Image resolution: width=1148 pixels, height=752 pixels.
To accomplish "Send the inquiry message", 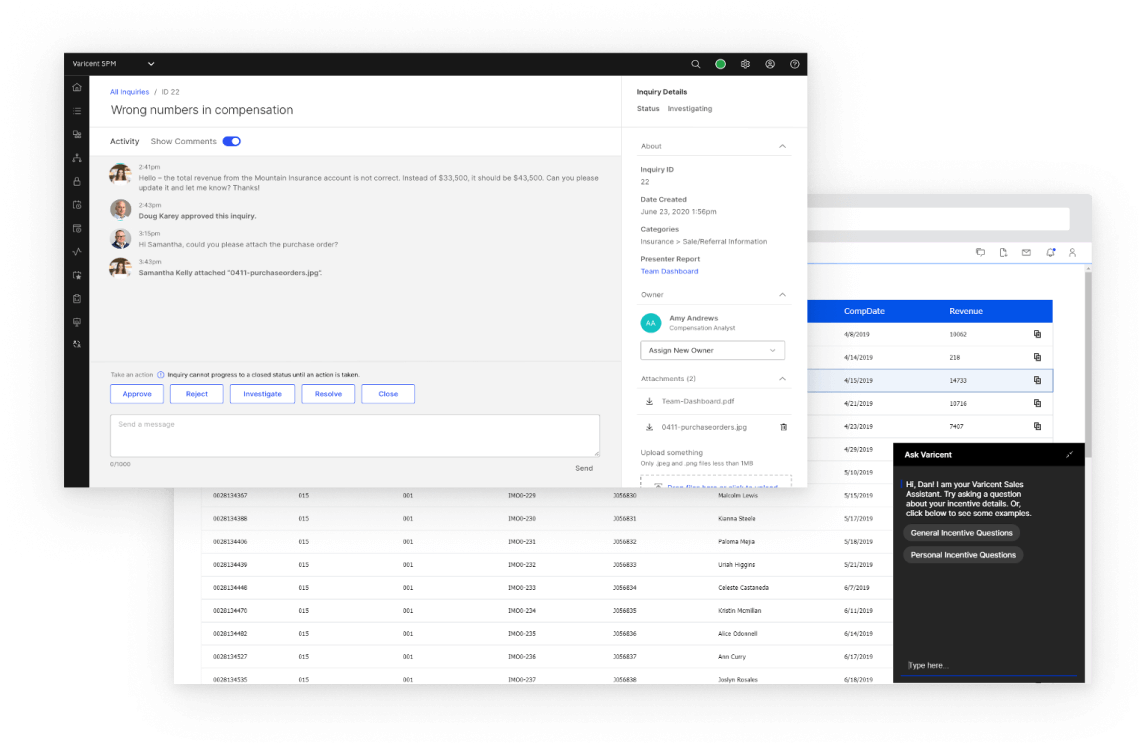I will pos(584,469).
